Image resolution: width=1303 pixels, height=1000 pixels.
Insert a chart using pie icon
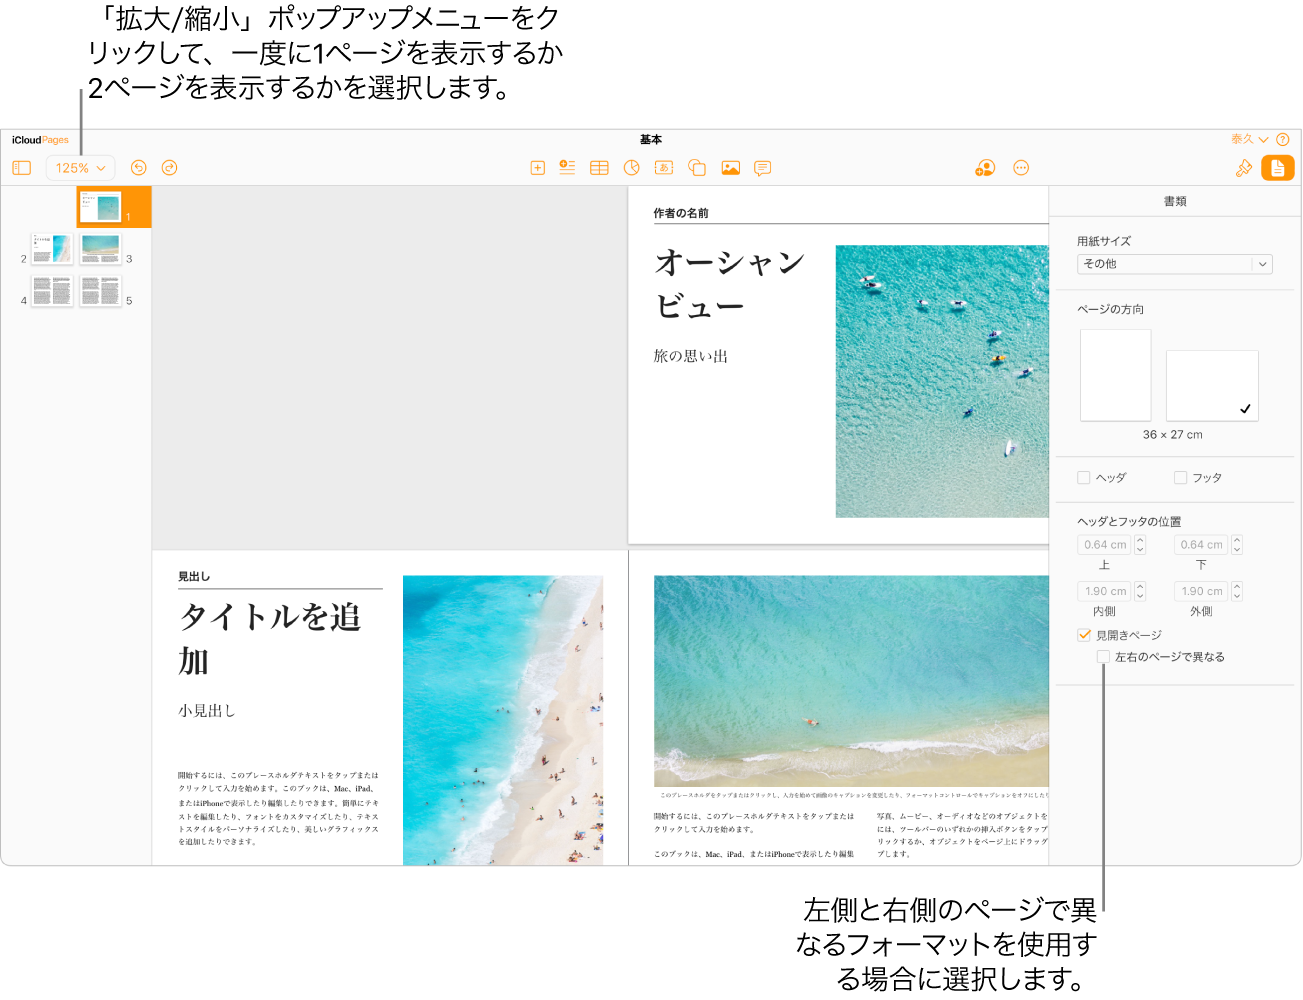pyautogui.click(x=632, y=168)
